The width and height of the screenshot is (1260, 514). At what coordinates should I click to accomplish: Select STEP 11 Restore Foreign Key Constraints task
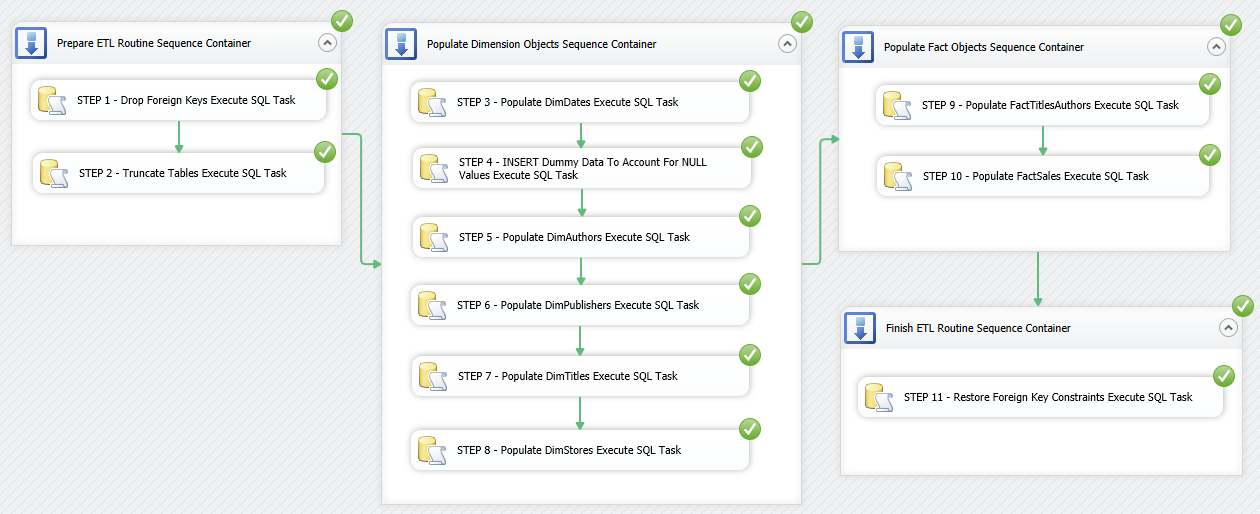[x=1041, y=398]
